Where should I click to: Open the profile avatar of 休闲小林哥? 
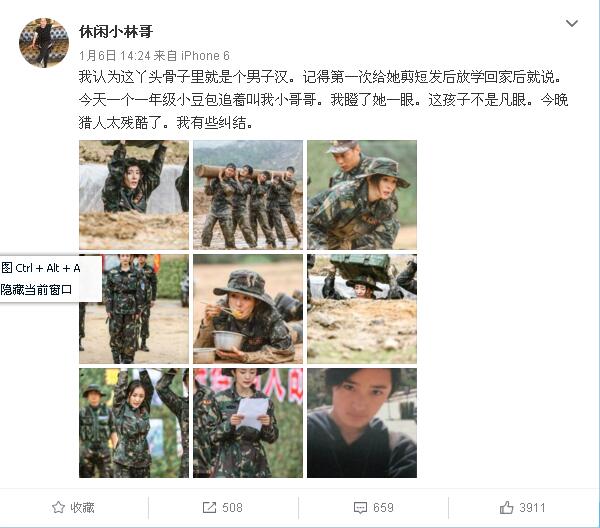44,42
